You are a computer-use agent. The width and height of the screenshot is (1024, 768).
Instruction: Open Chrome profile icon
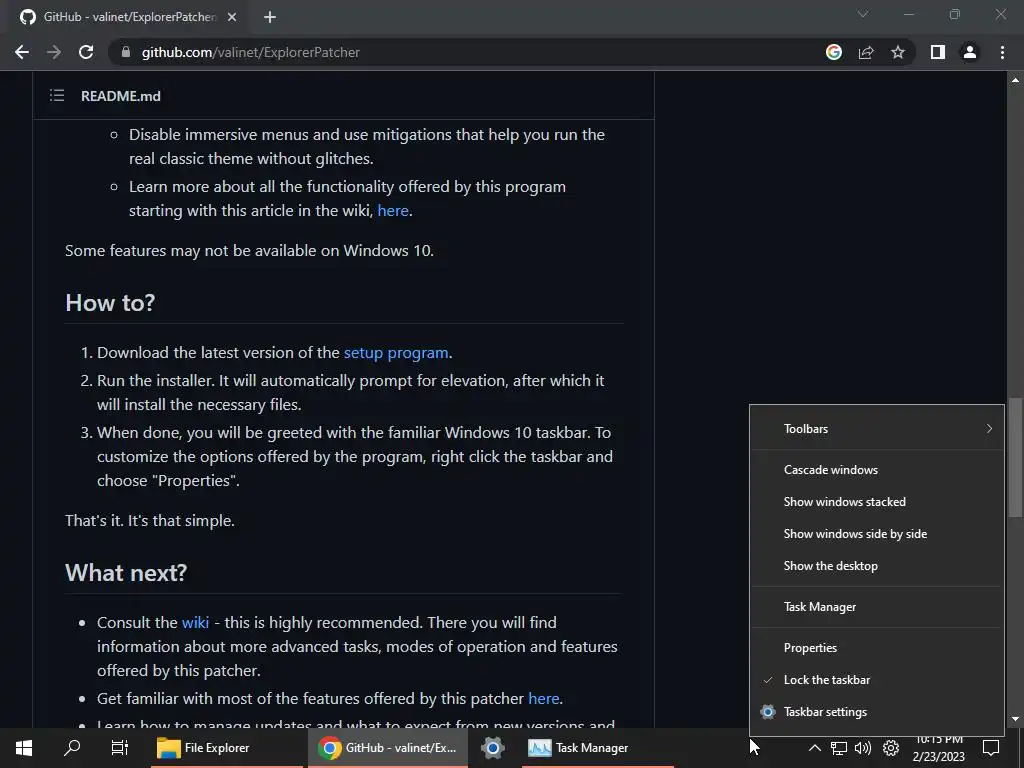[x=970, y=52]
